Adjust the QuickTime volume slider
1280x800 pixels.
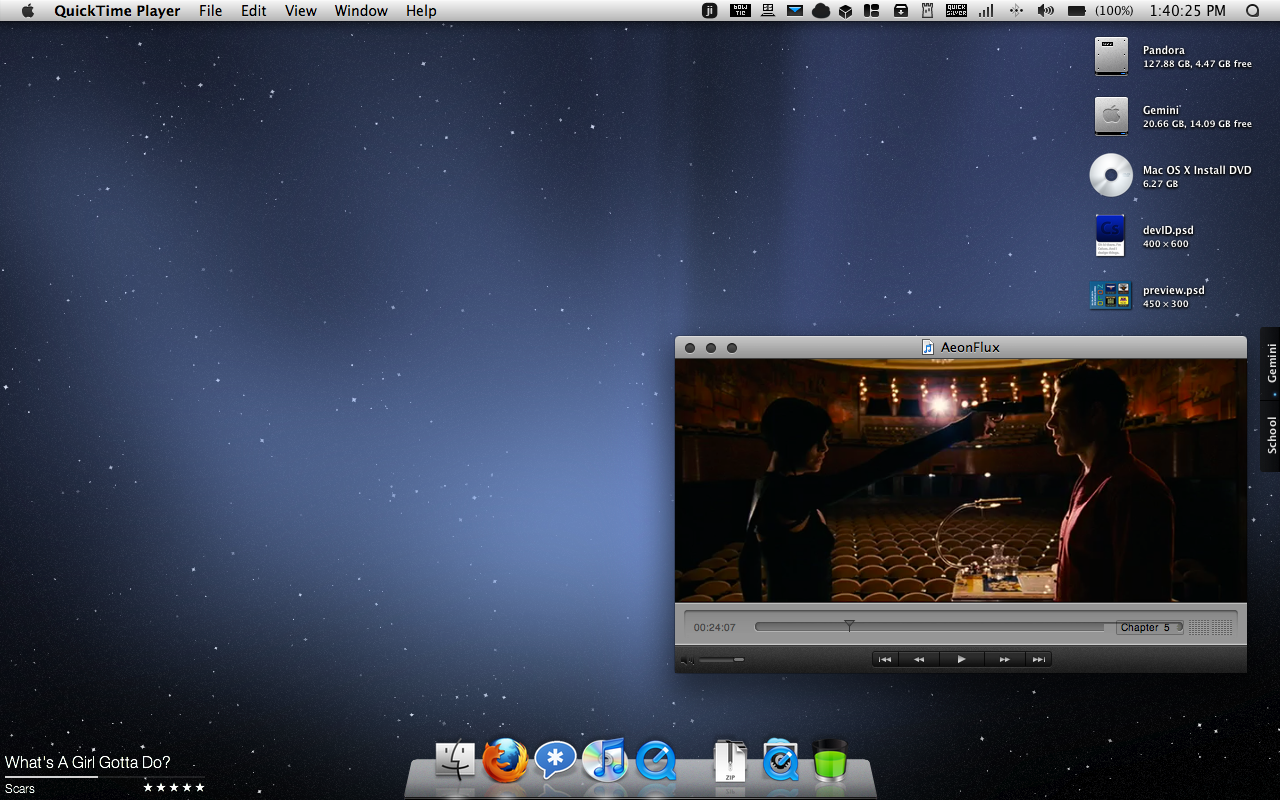pyautogui.click(x=722, y=660)
